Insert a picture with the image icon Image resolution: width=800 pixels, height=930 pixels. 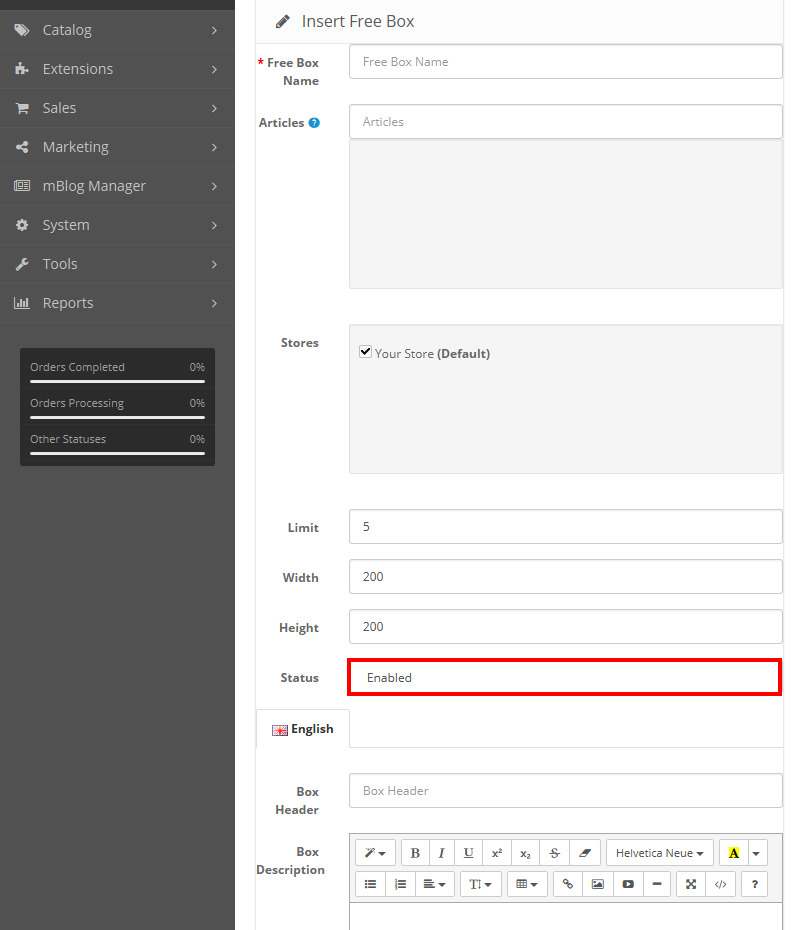click(598, 884)
